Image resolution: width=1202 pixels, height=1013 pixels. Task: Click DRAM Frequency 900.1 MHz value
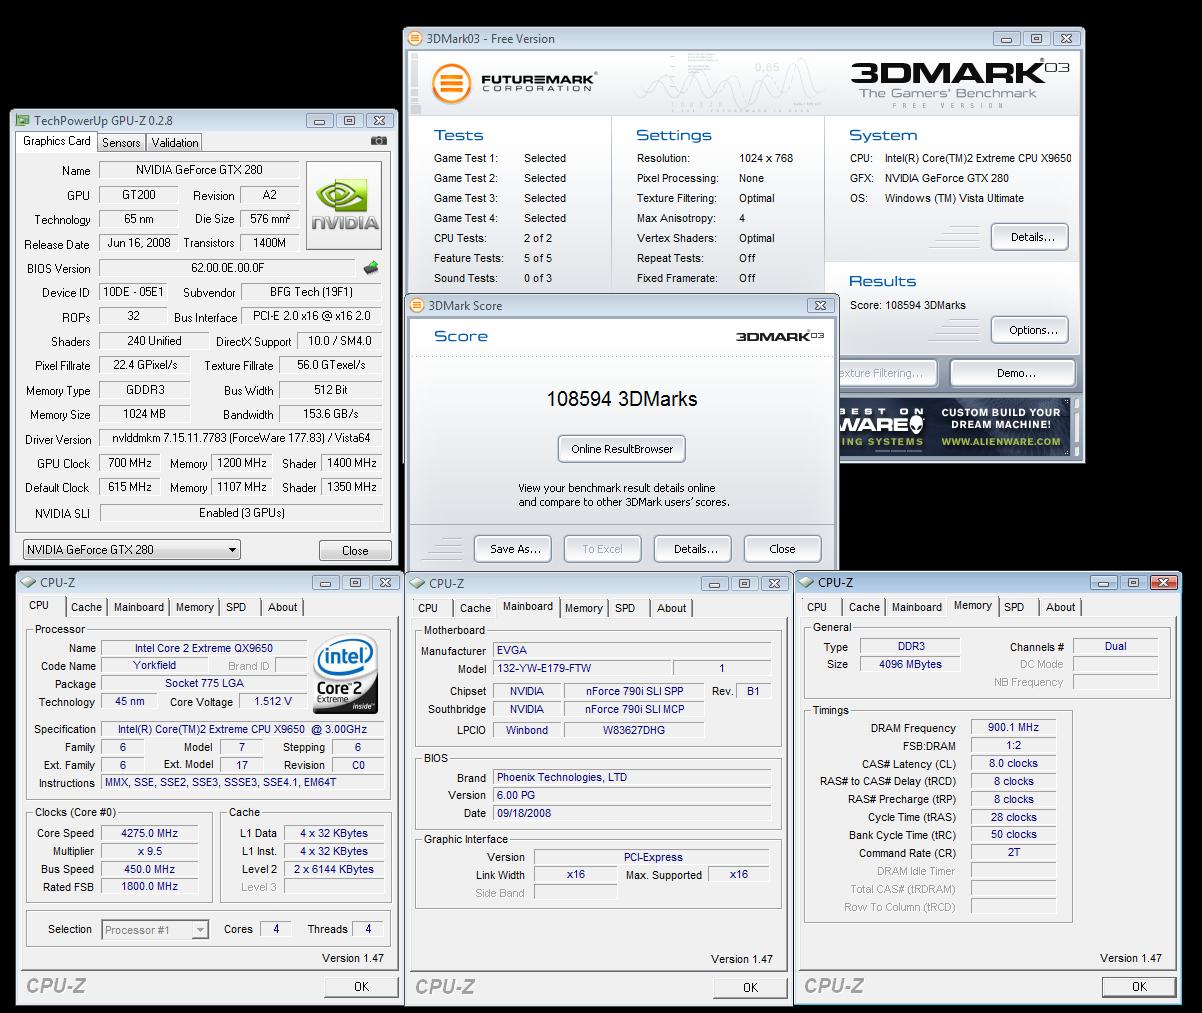click(x=1013, y=728)
